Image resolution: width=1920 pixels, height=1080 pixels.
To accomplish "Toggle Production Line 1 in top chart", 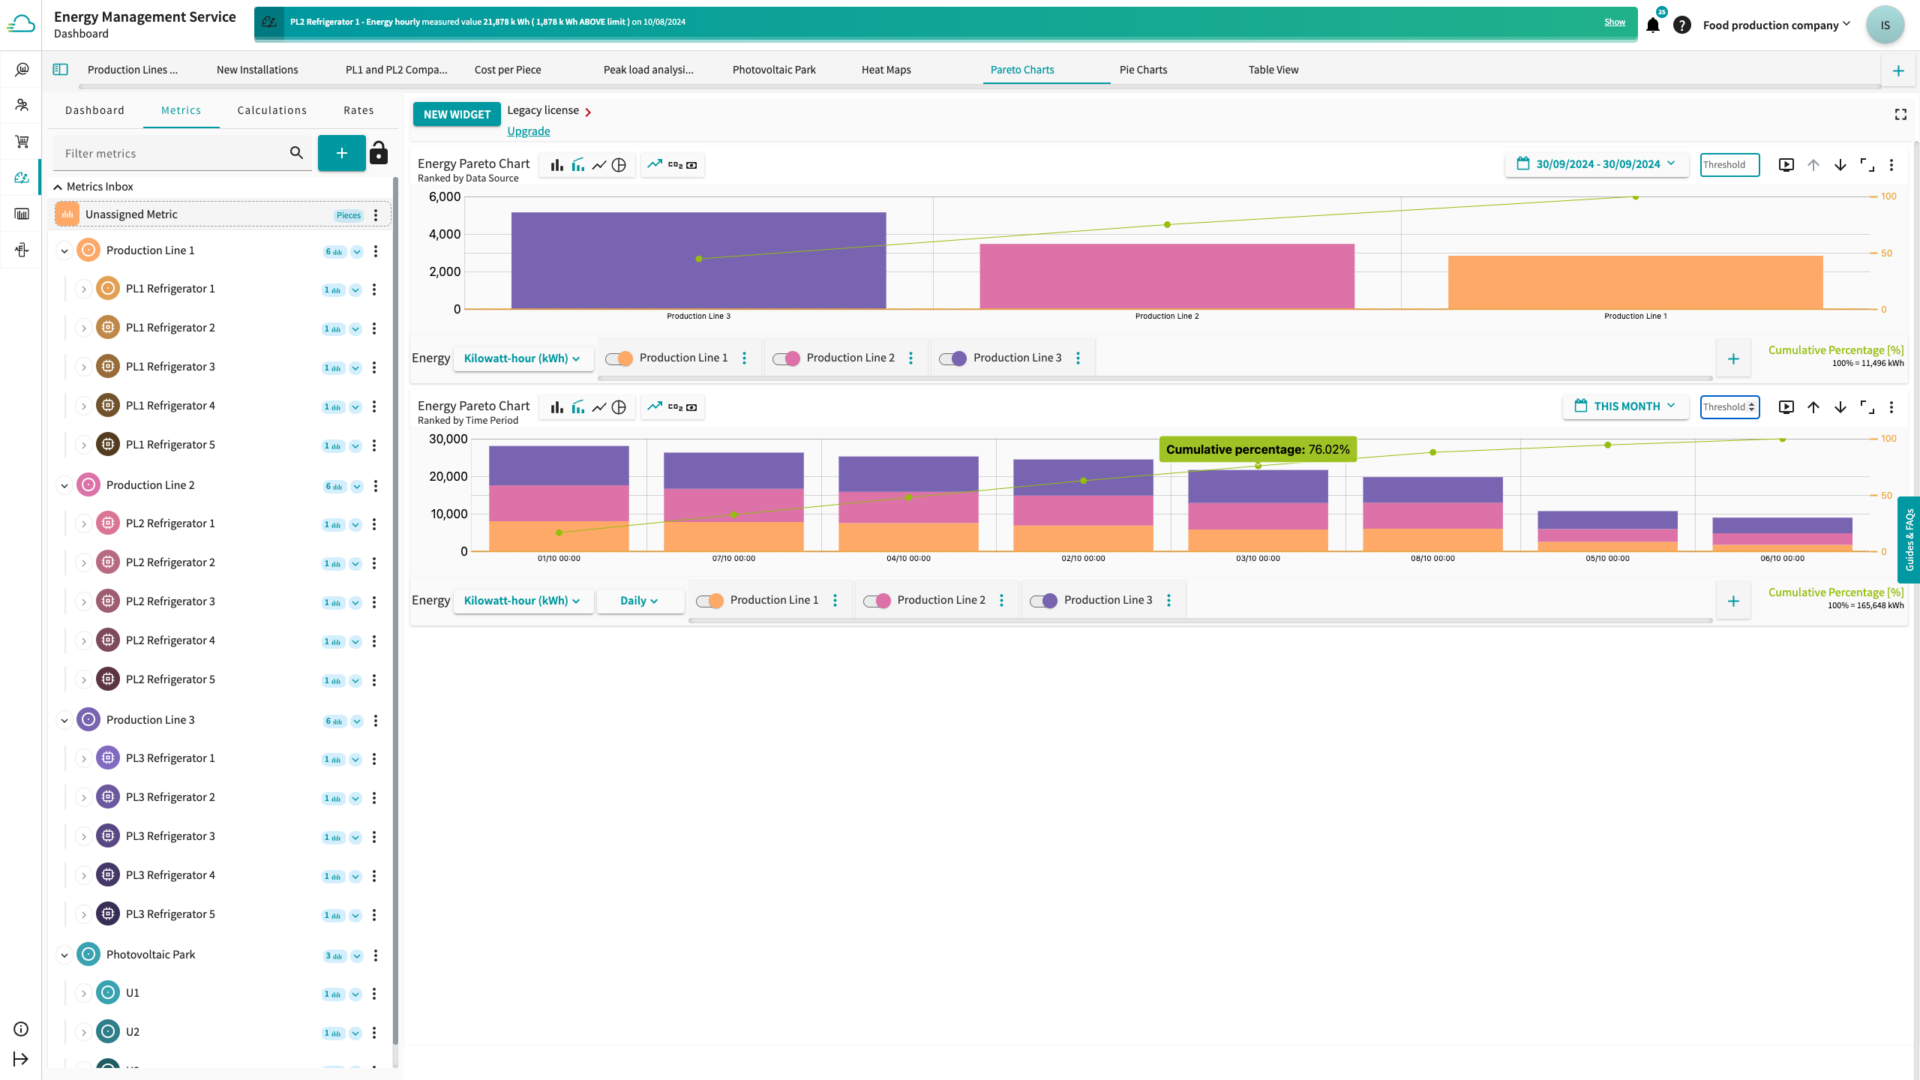I will 619,358.
